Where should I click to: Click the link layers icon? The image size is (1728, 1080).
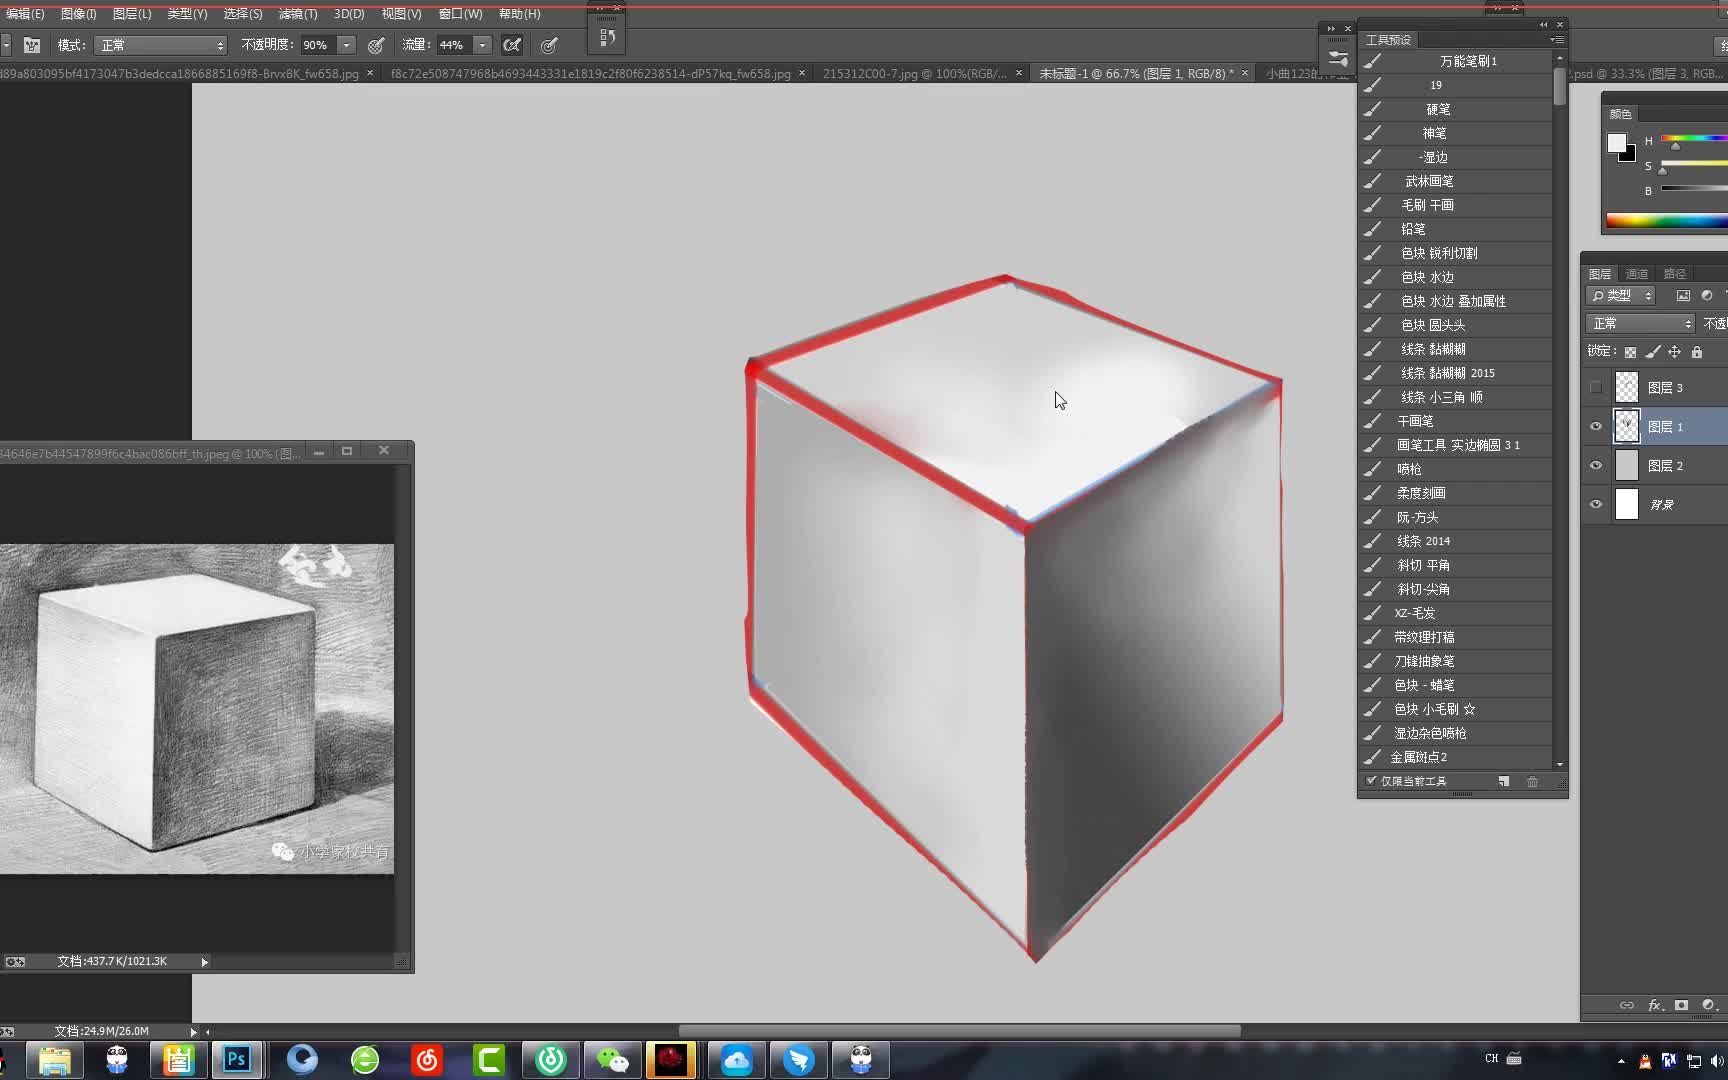coord(1627,1005)
